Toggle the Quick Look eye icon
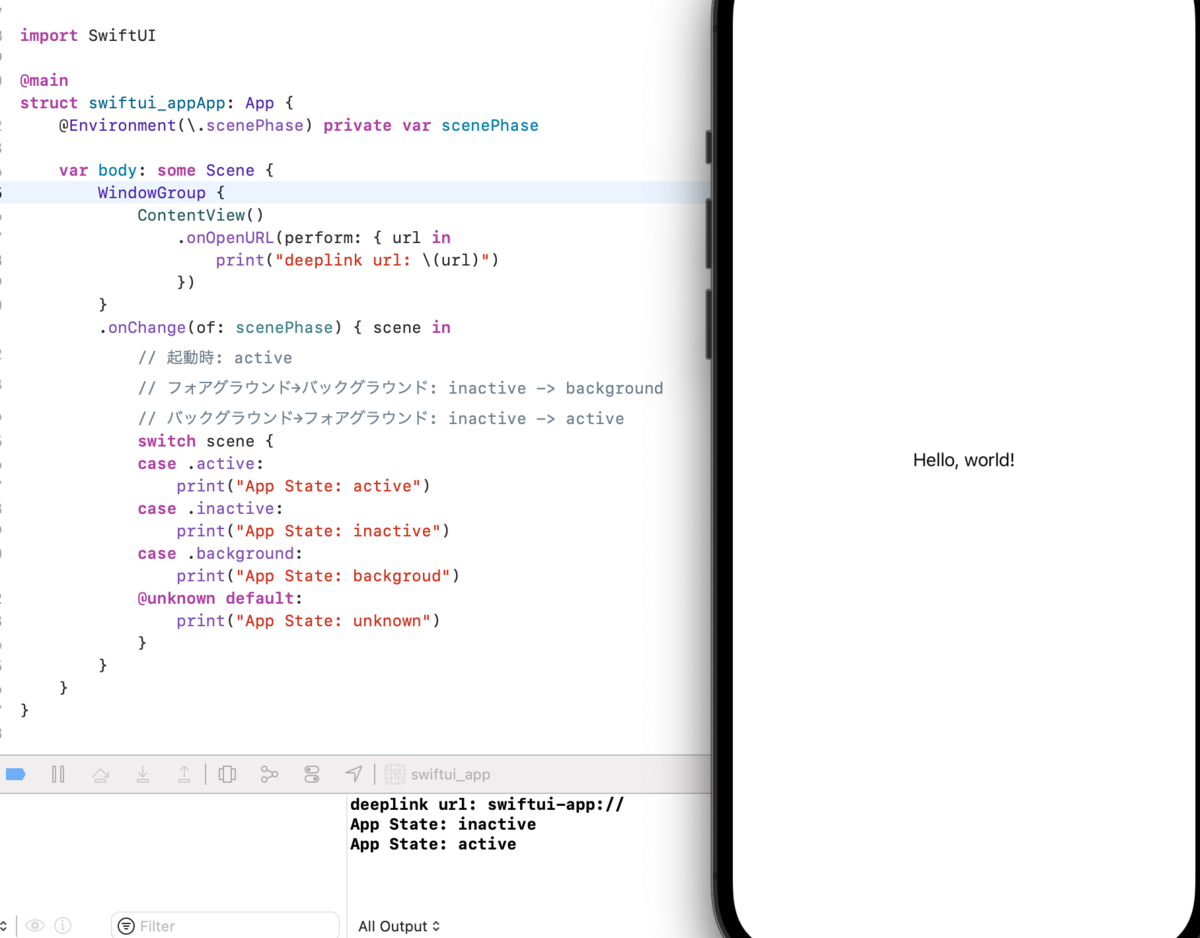 coord(35,926)
